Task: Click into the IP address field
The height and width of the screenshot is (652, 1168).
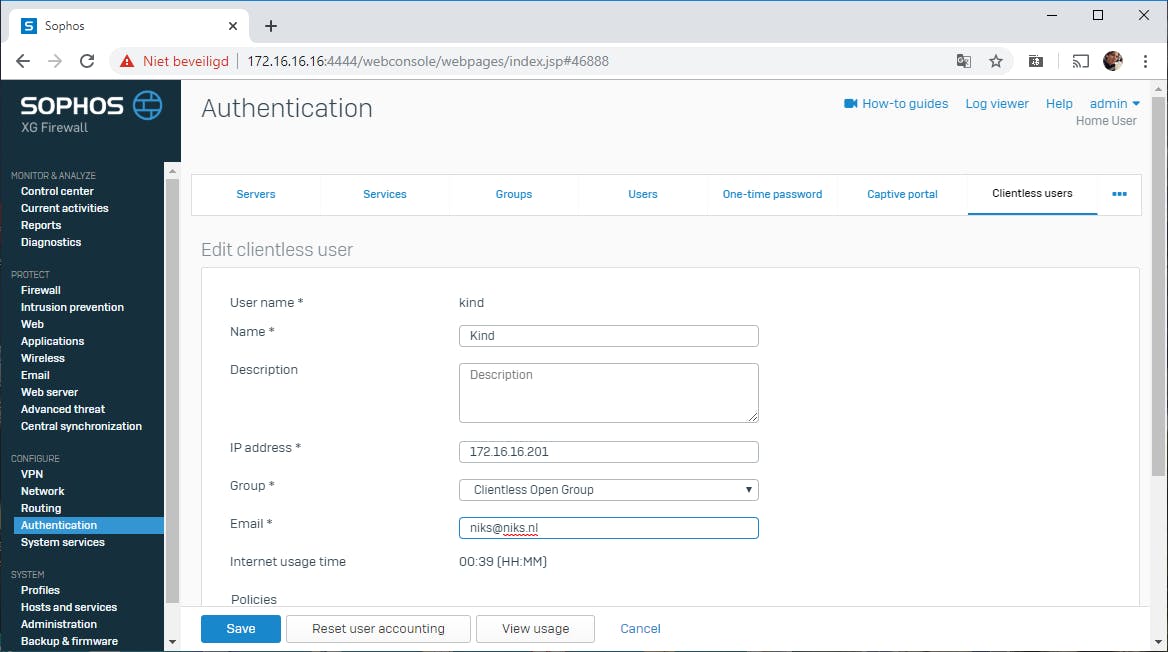Action: 608,452
